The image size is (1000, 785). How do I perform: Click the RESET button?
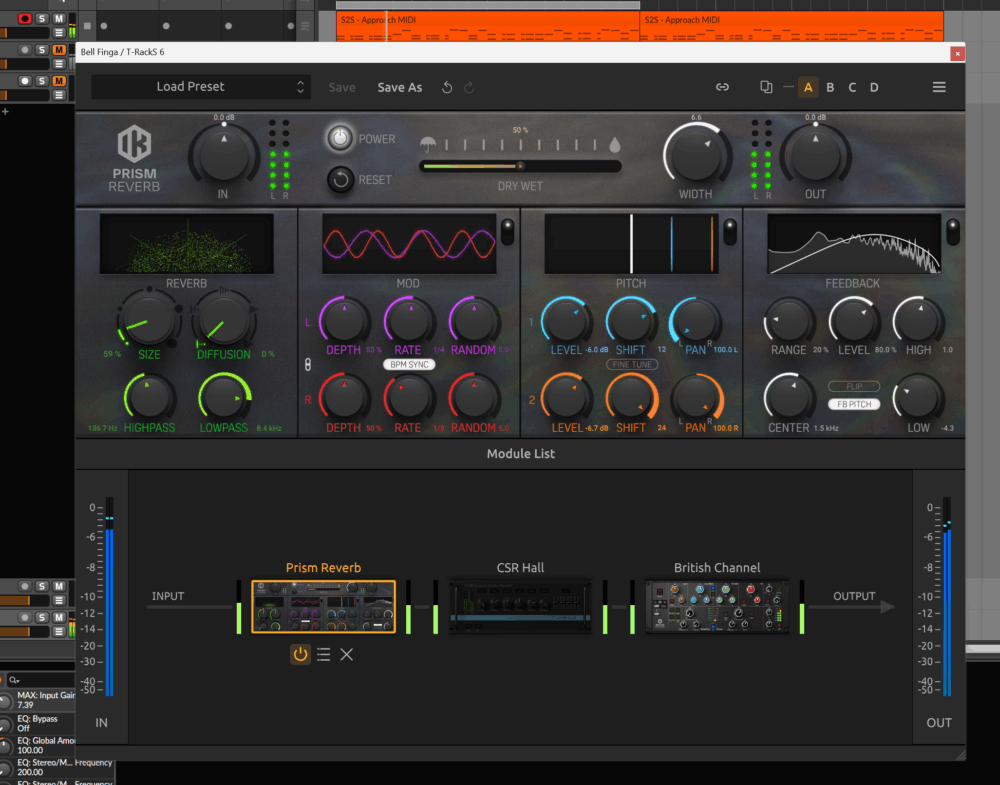(x=341, y=180)
